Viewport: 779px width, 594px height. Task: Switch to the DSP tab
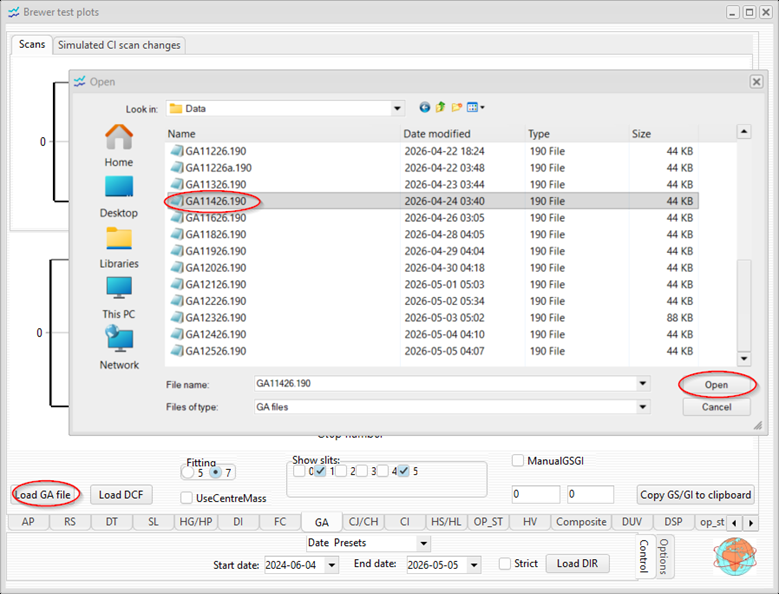673,521
